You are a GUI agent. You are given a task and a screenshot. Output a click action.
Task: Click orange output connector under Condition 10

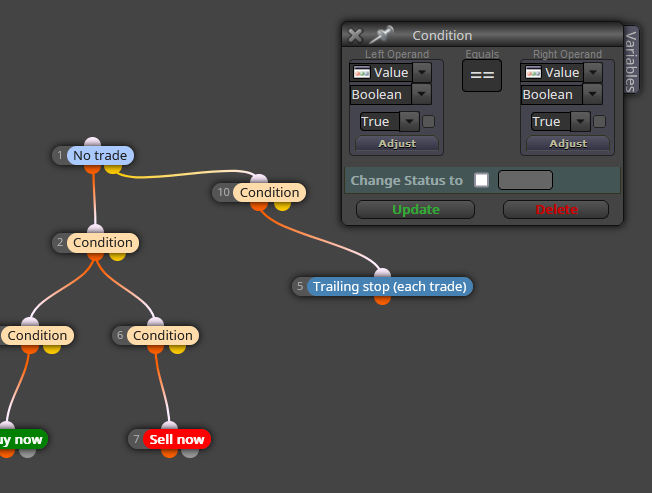click(x=259, y=205)
